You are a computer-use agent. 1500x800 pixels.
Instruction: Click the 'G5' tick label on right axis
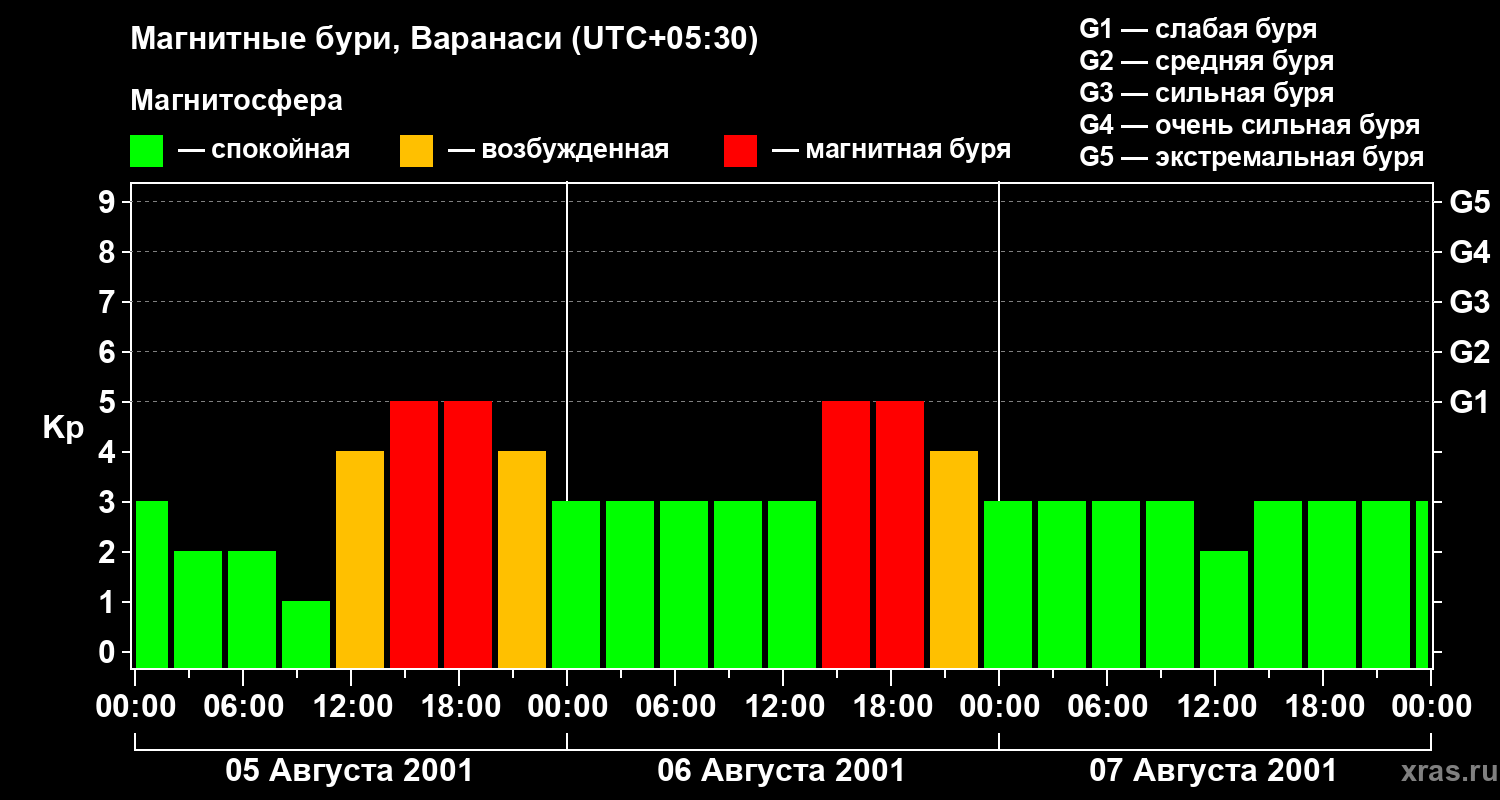(x=1469, y=202)
